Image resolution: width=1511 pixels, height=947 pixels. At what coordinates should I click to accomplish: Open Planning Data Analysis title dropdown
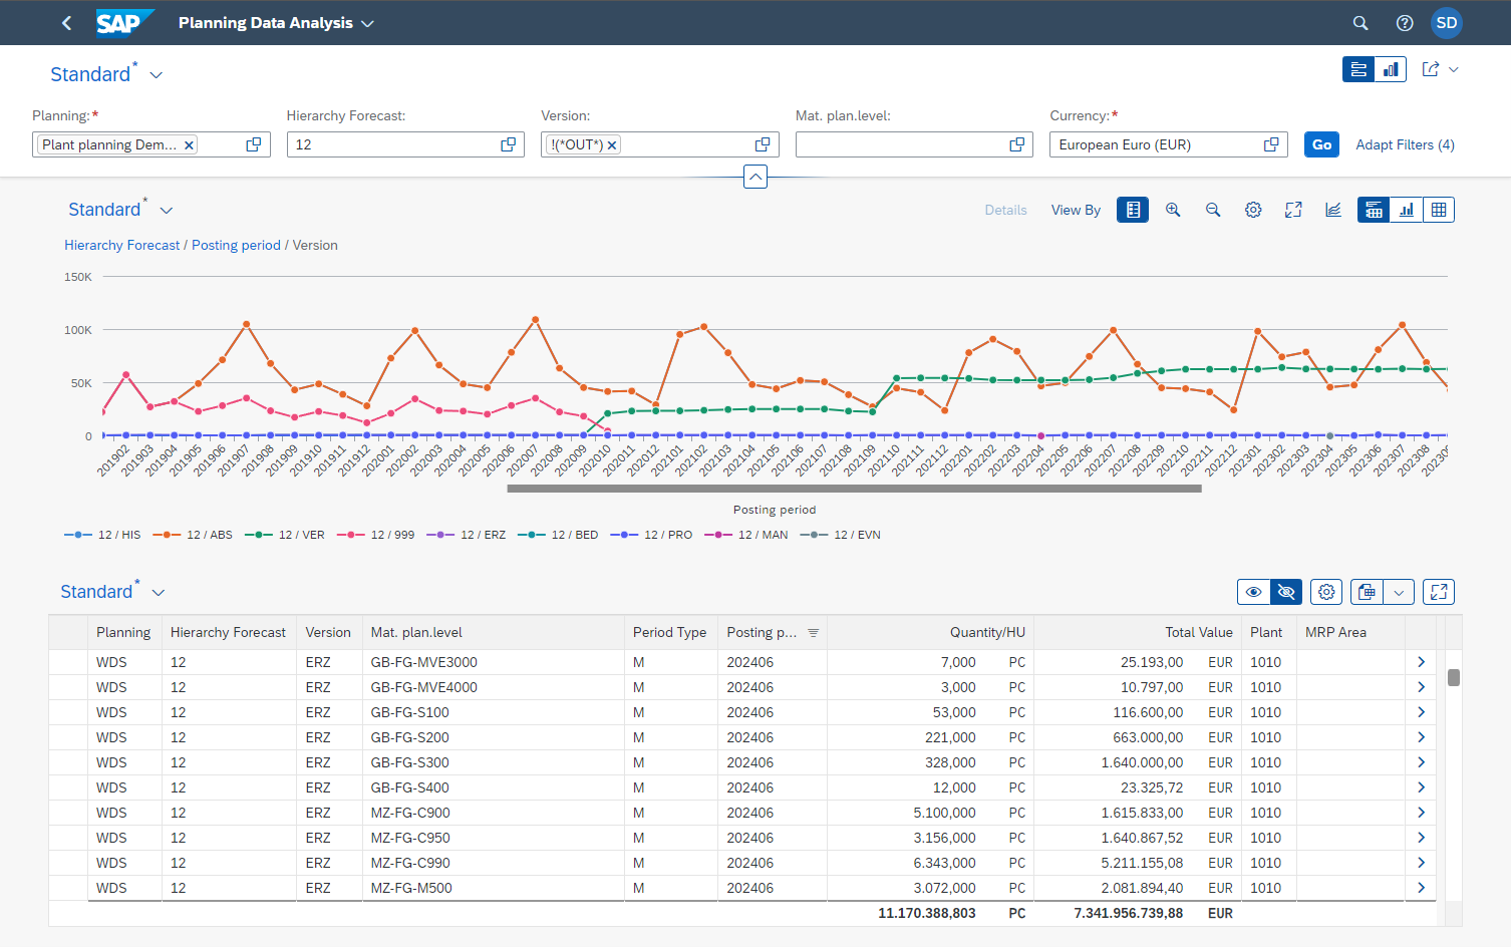368,23
